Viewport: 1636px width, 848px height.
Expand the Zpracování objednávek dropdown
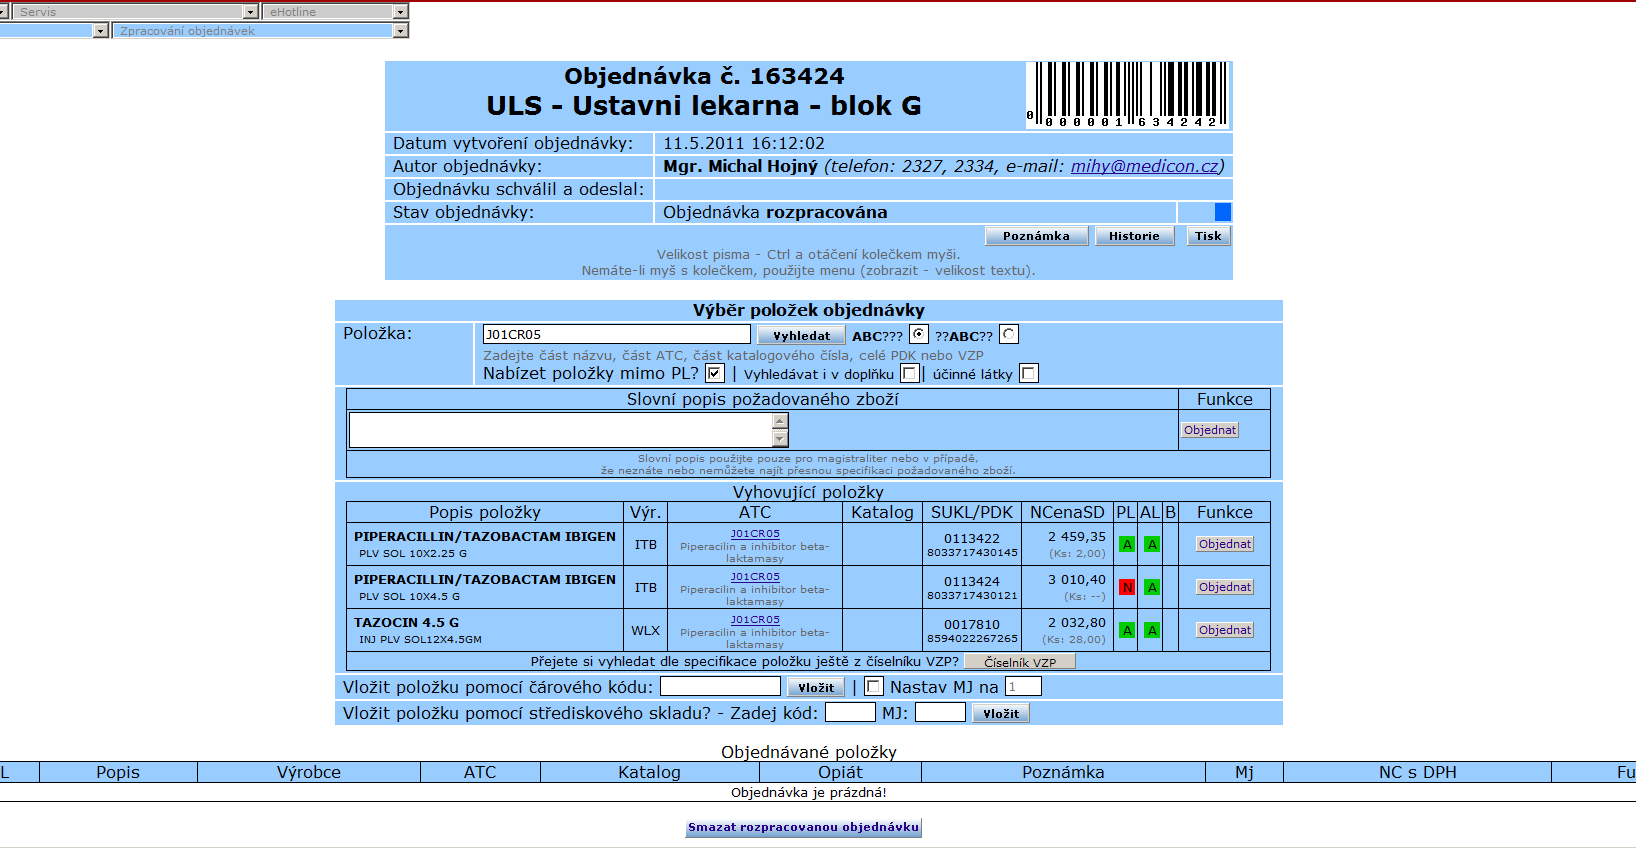pyautogui.click(x=260, y=31)
